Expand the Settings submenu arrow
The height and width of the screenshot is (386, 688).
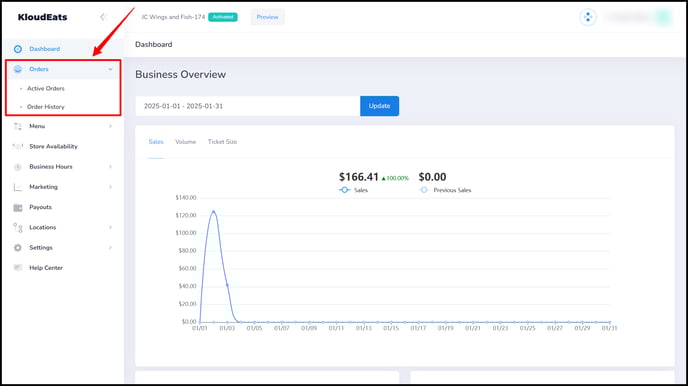pos(111,248)
